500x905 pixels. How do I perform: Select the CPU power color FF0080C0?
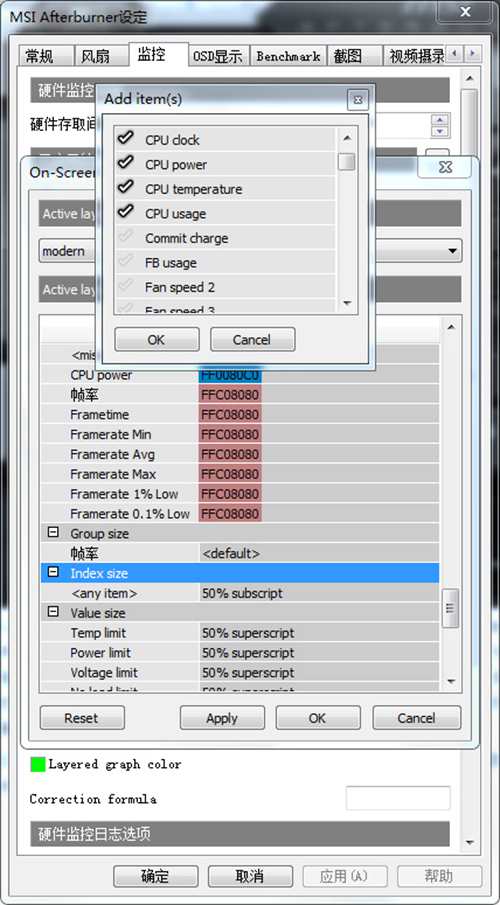coord(230,375)
